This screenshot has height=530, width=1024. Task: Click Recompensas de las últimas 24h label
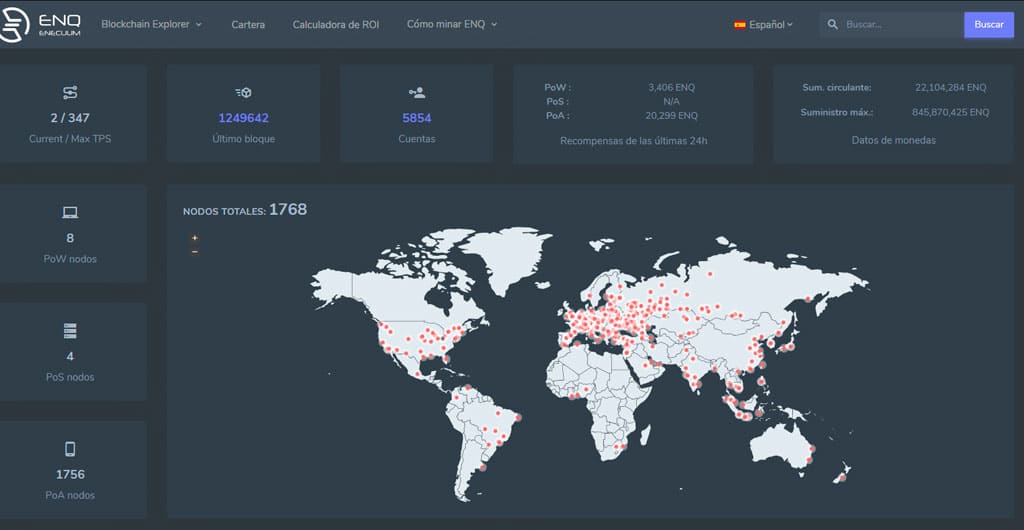click(633, 140)
